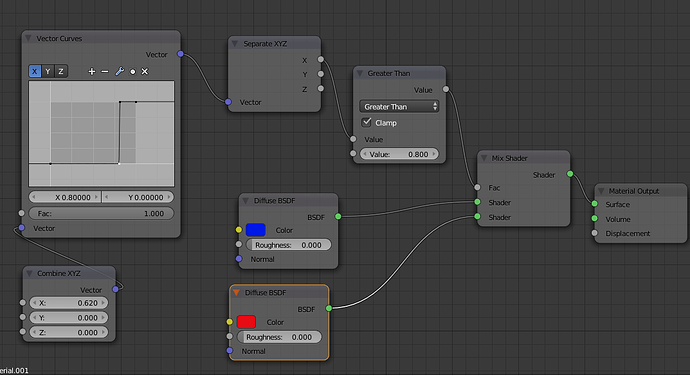
Task: Open red color swatch of Diffuse BSDF
Action: [x=246, y=322]
